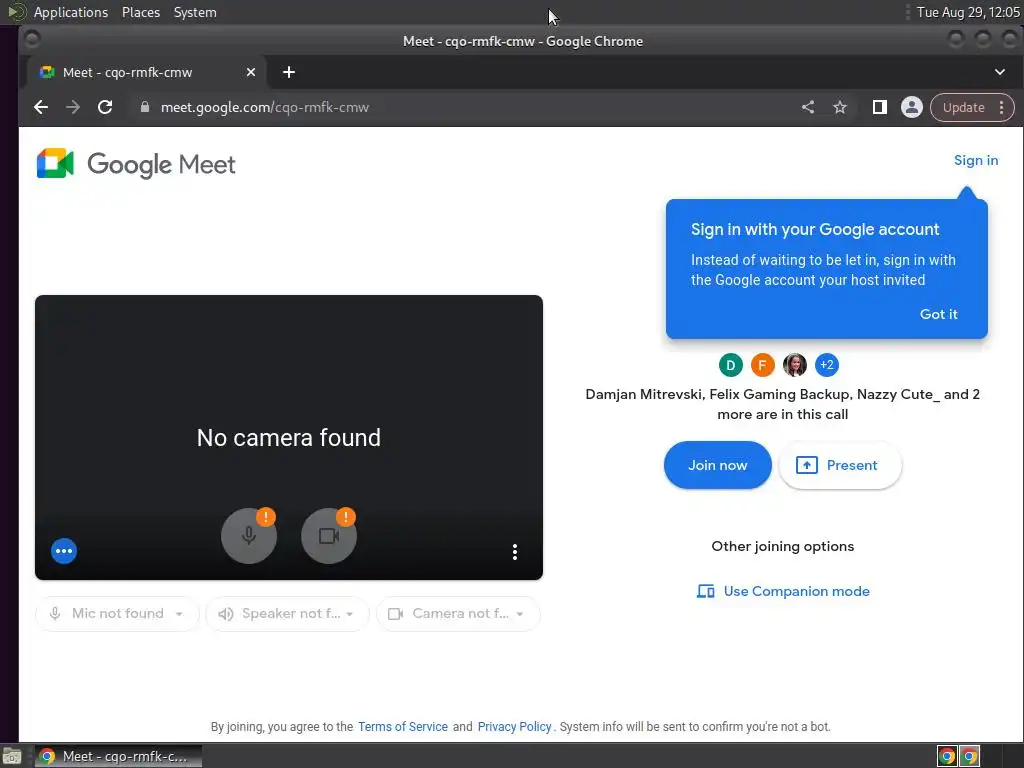
Task: Close the Meet browser tab
Action: coord(251,72)
